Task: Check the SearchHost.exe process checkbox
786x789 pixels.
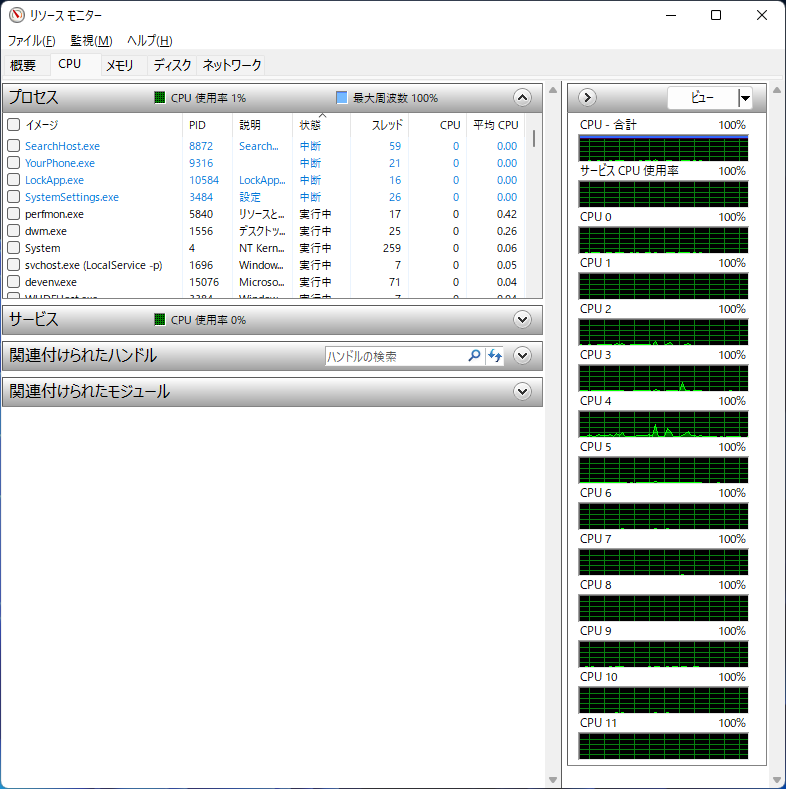Action: (14, 146)
